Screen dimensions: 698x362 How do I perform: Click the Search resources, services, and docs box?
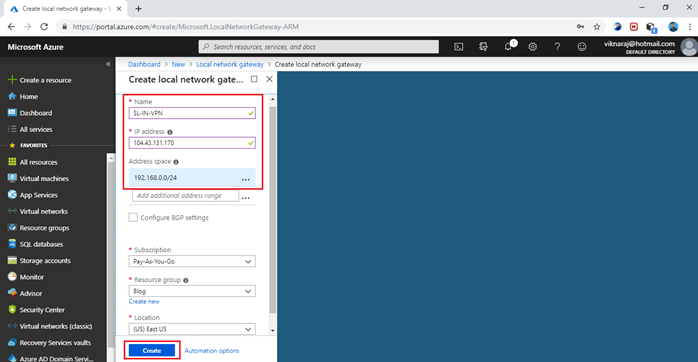pos(318,47)
